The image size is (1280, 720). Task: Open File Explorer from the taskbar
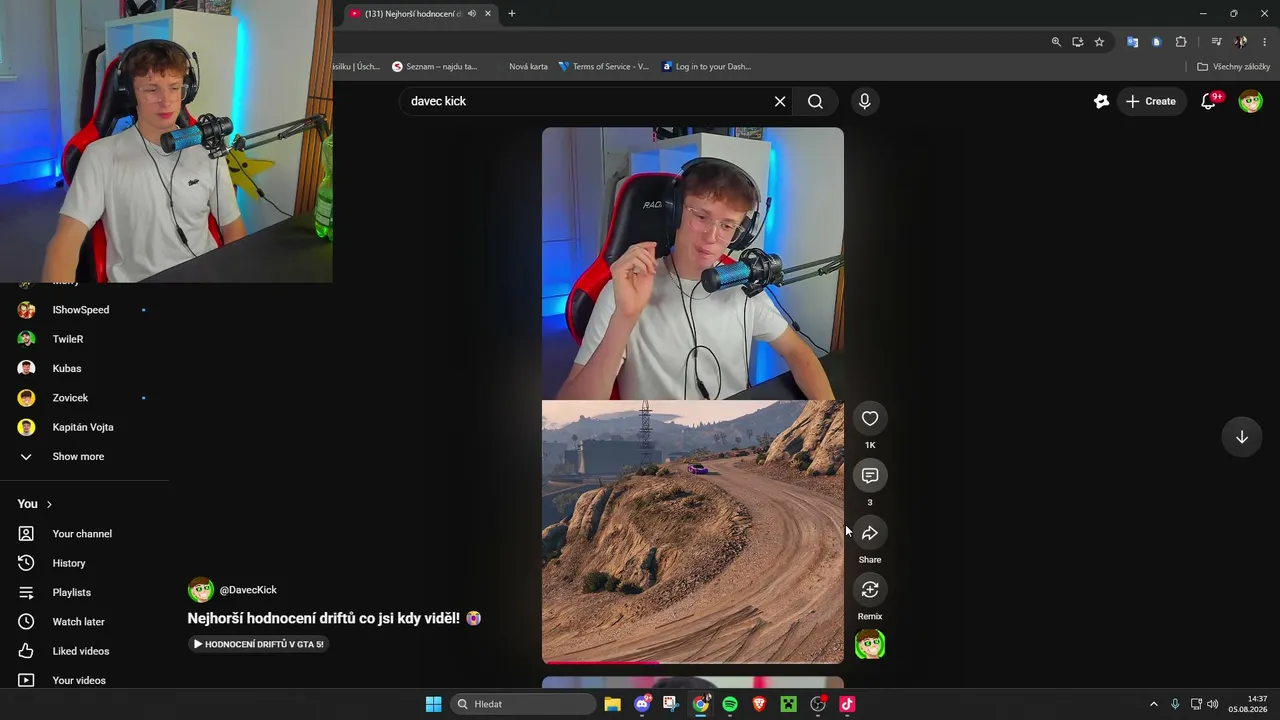[x=613, y=704]
